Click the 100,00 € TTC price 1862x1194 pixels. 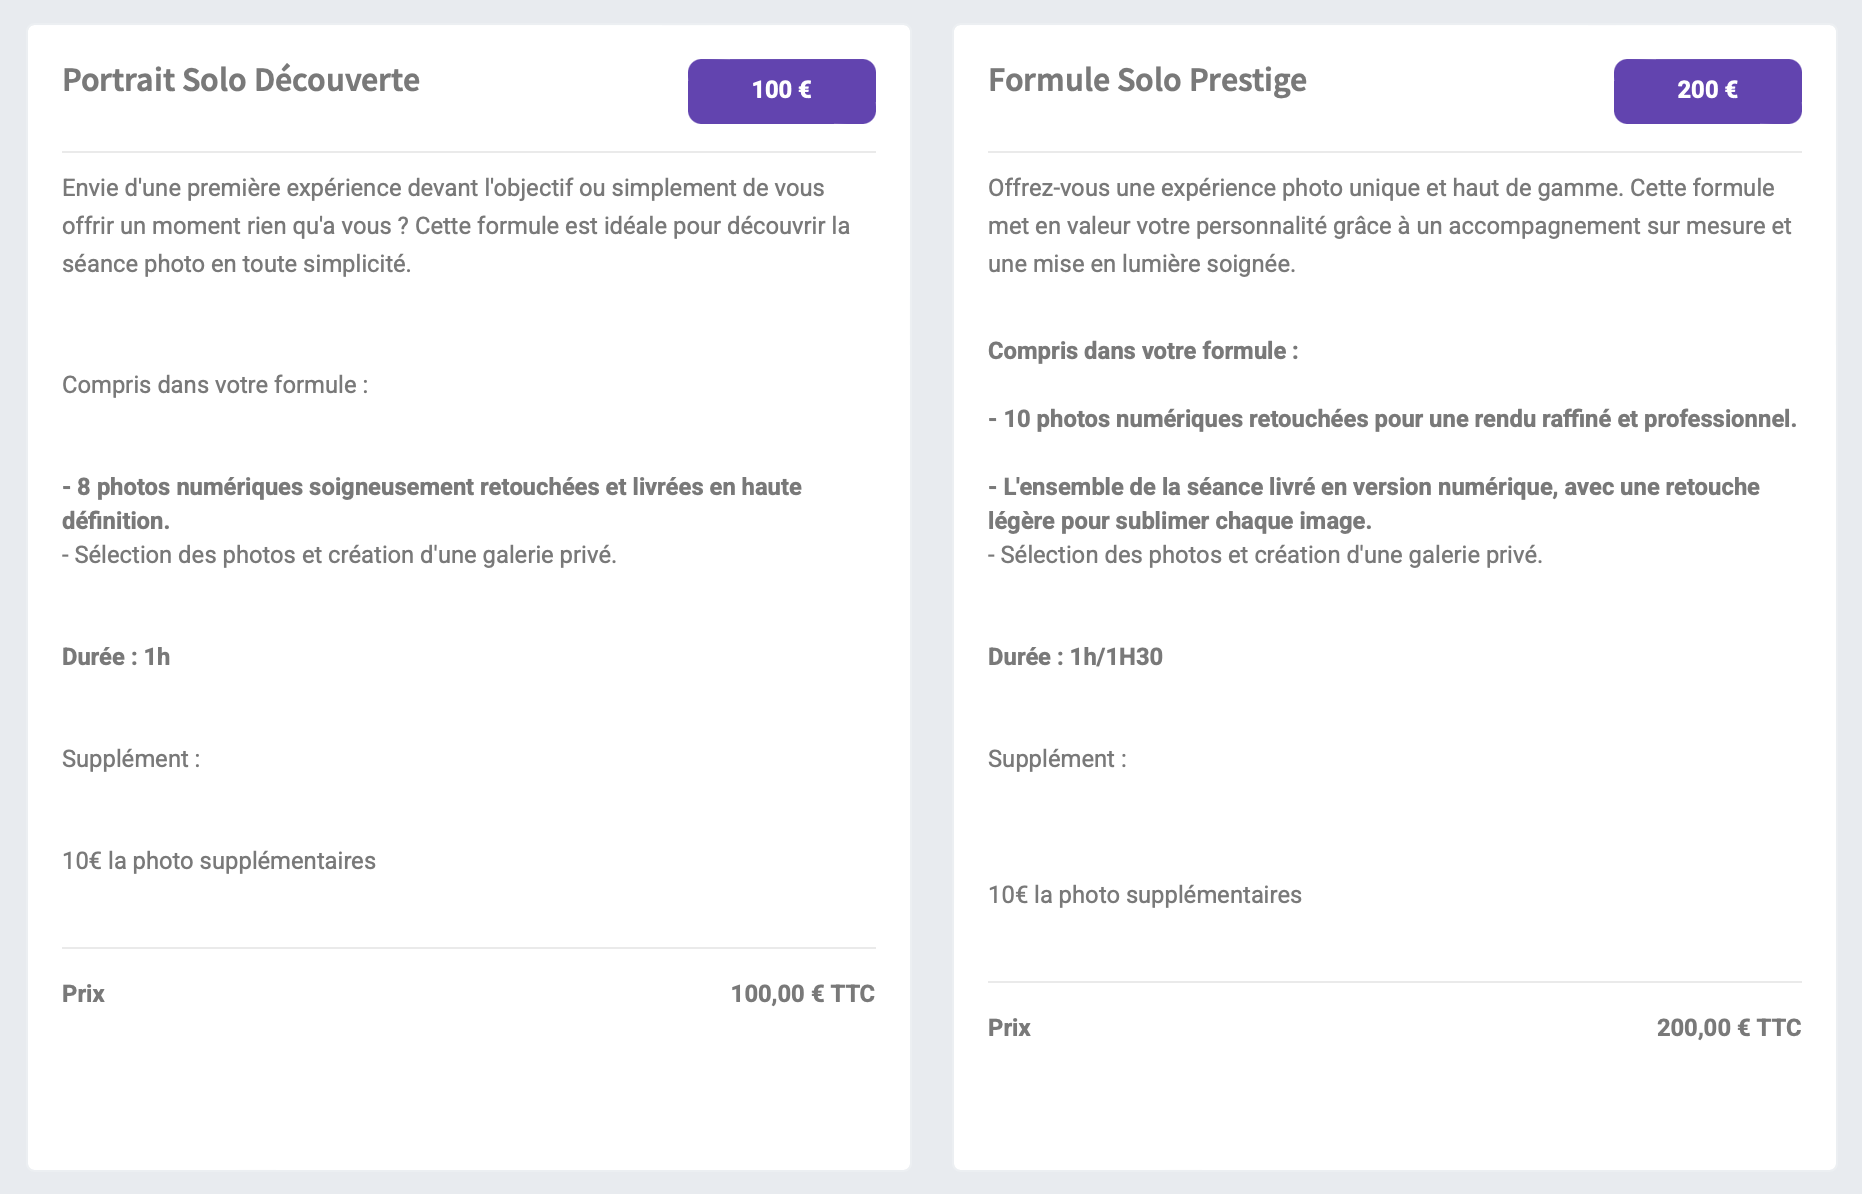click(802, 994)
